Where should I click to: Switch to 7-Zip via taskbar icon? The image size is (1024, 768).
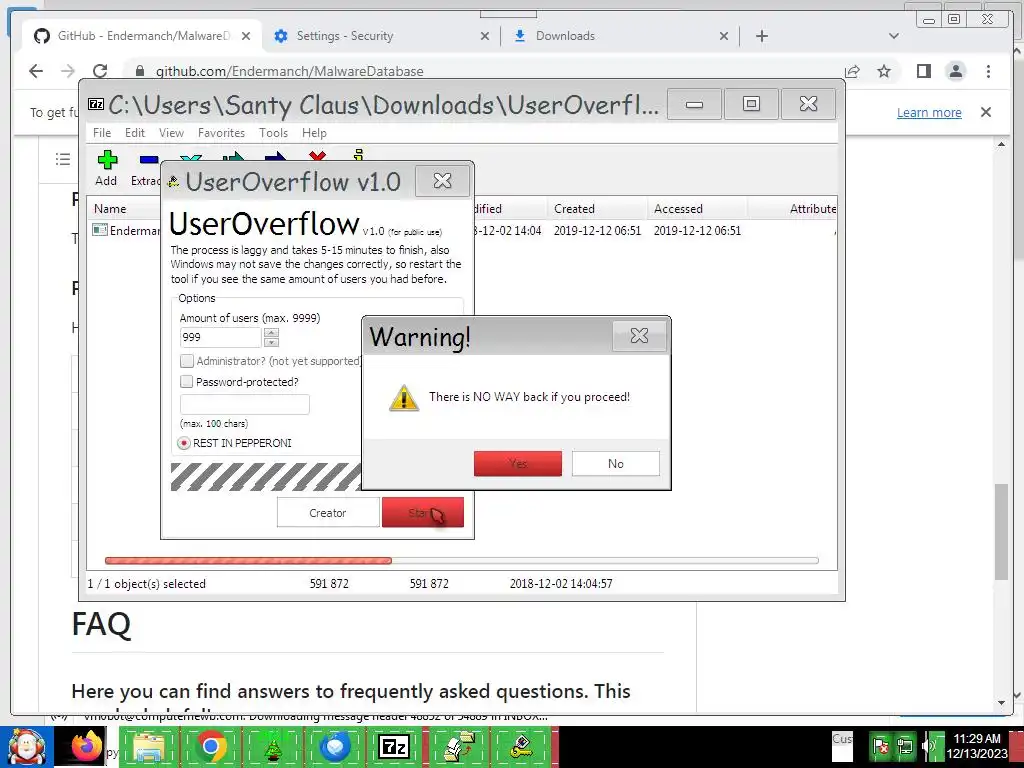(x=394, y=747)
